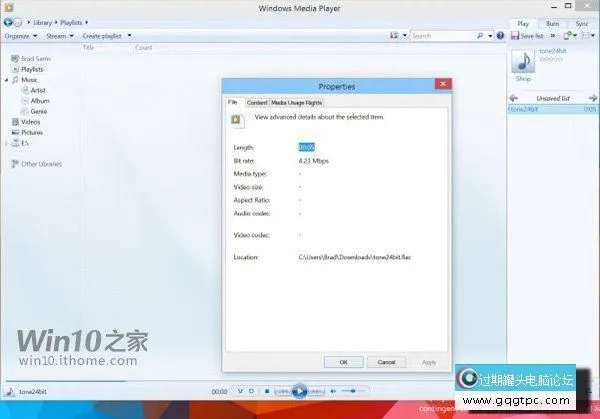600x419 pixels.
Task: Open the Stream dropdown menu
Action: [59, 35]
